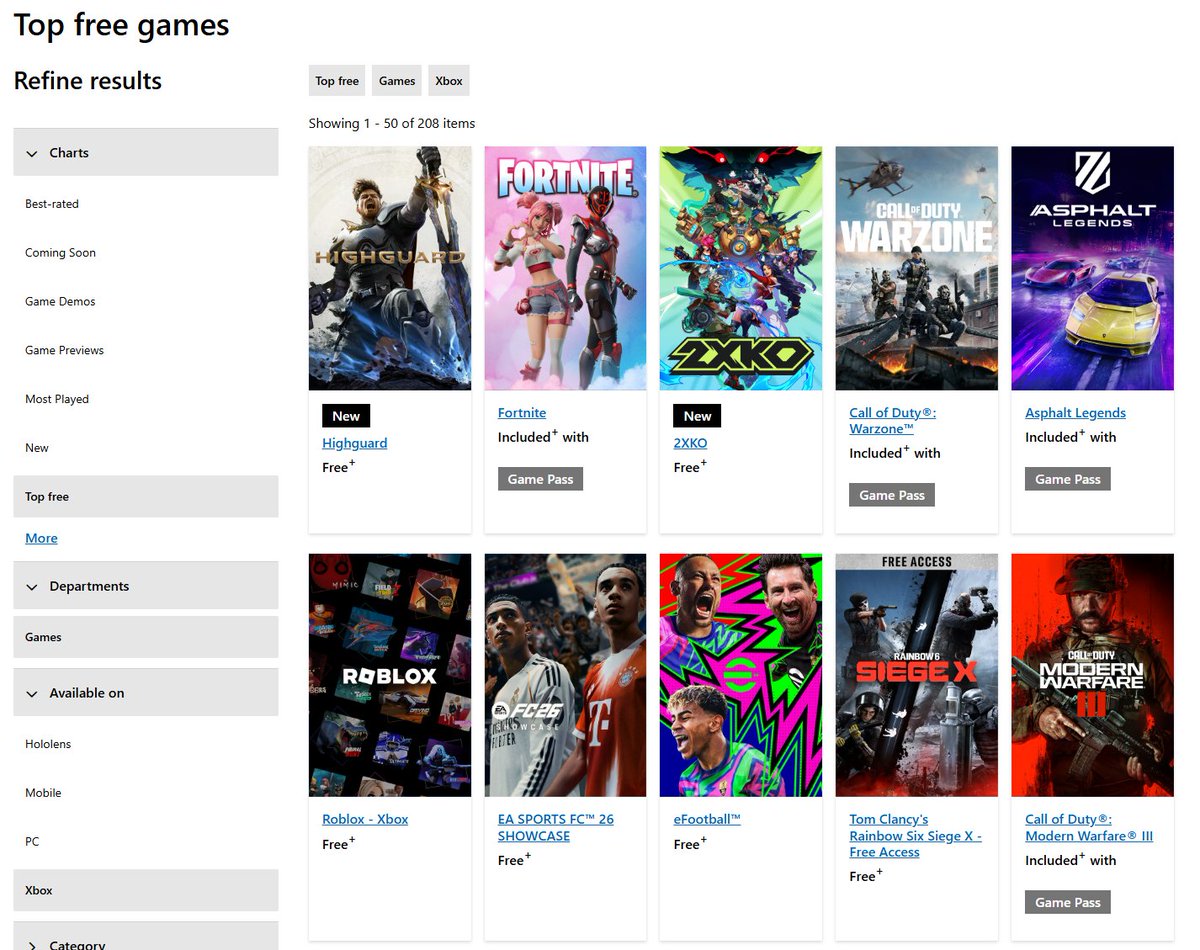Click the Fortnite title link
Image resolution: width=1200 pixels, height=950 pixels.
(x=522, y=413)
